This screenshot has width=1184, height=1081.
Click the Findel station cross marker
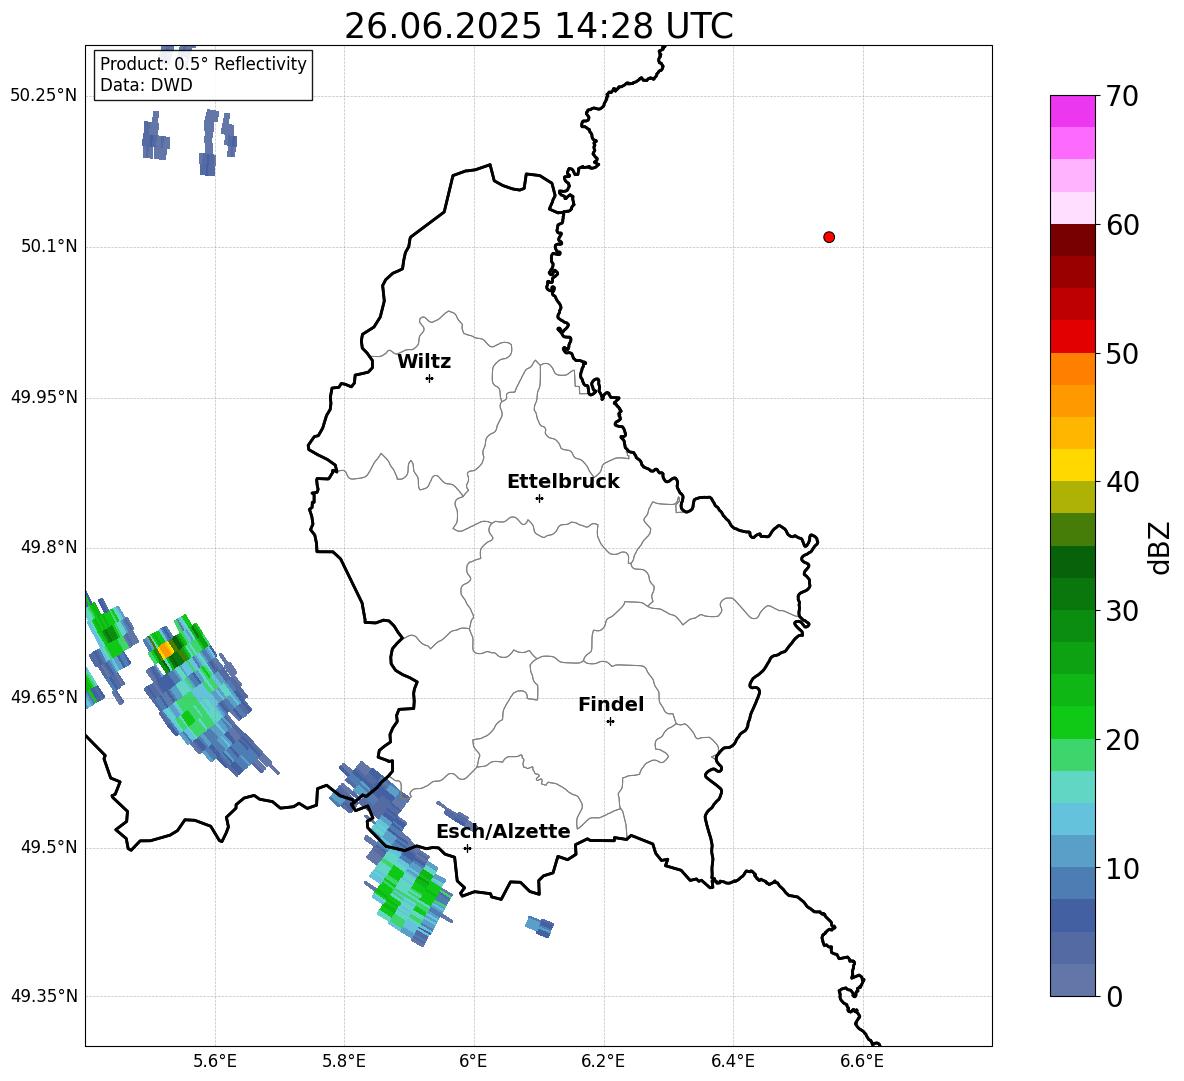pyautogui.click(x=610, y=722)
